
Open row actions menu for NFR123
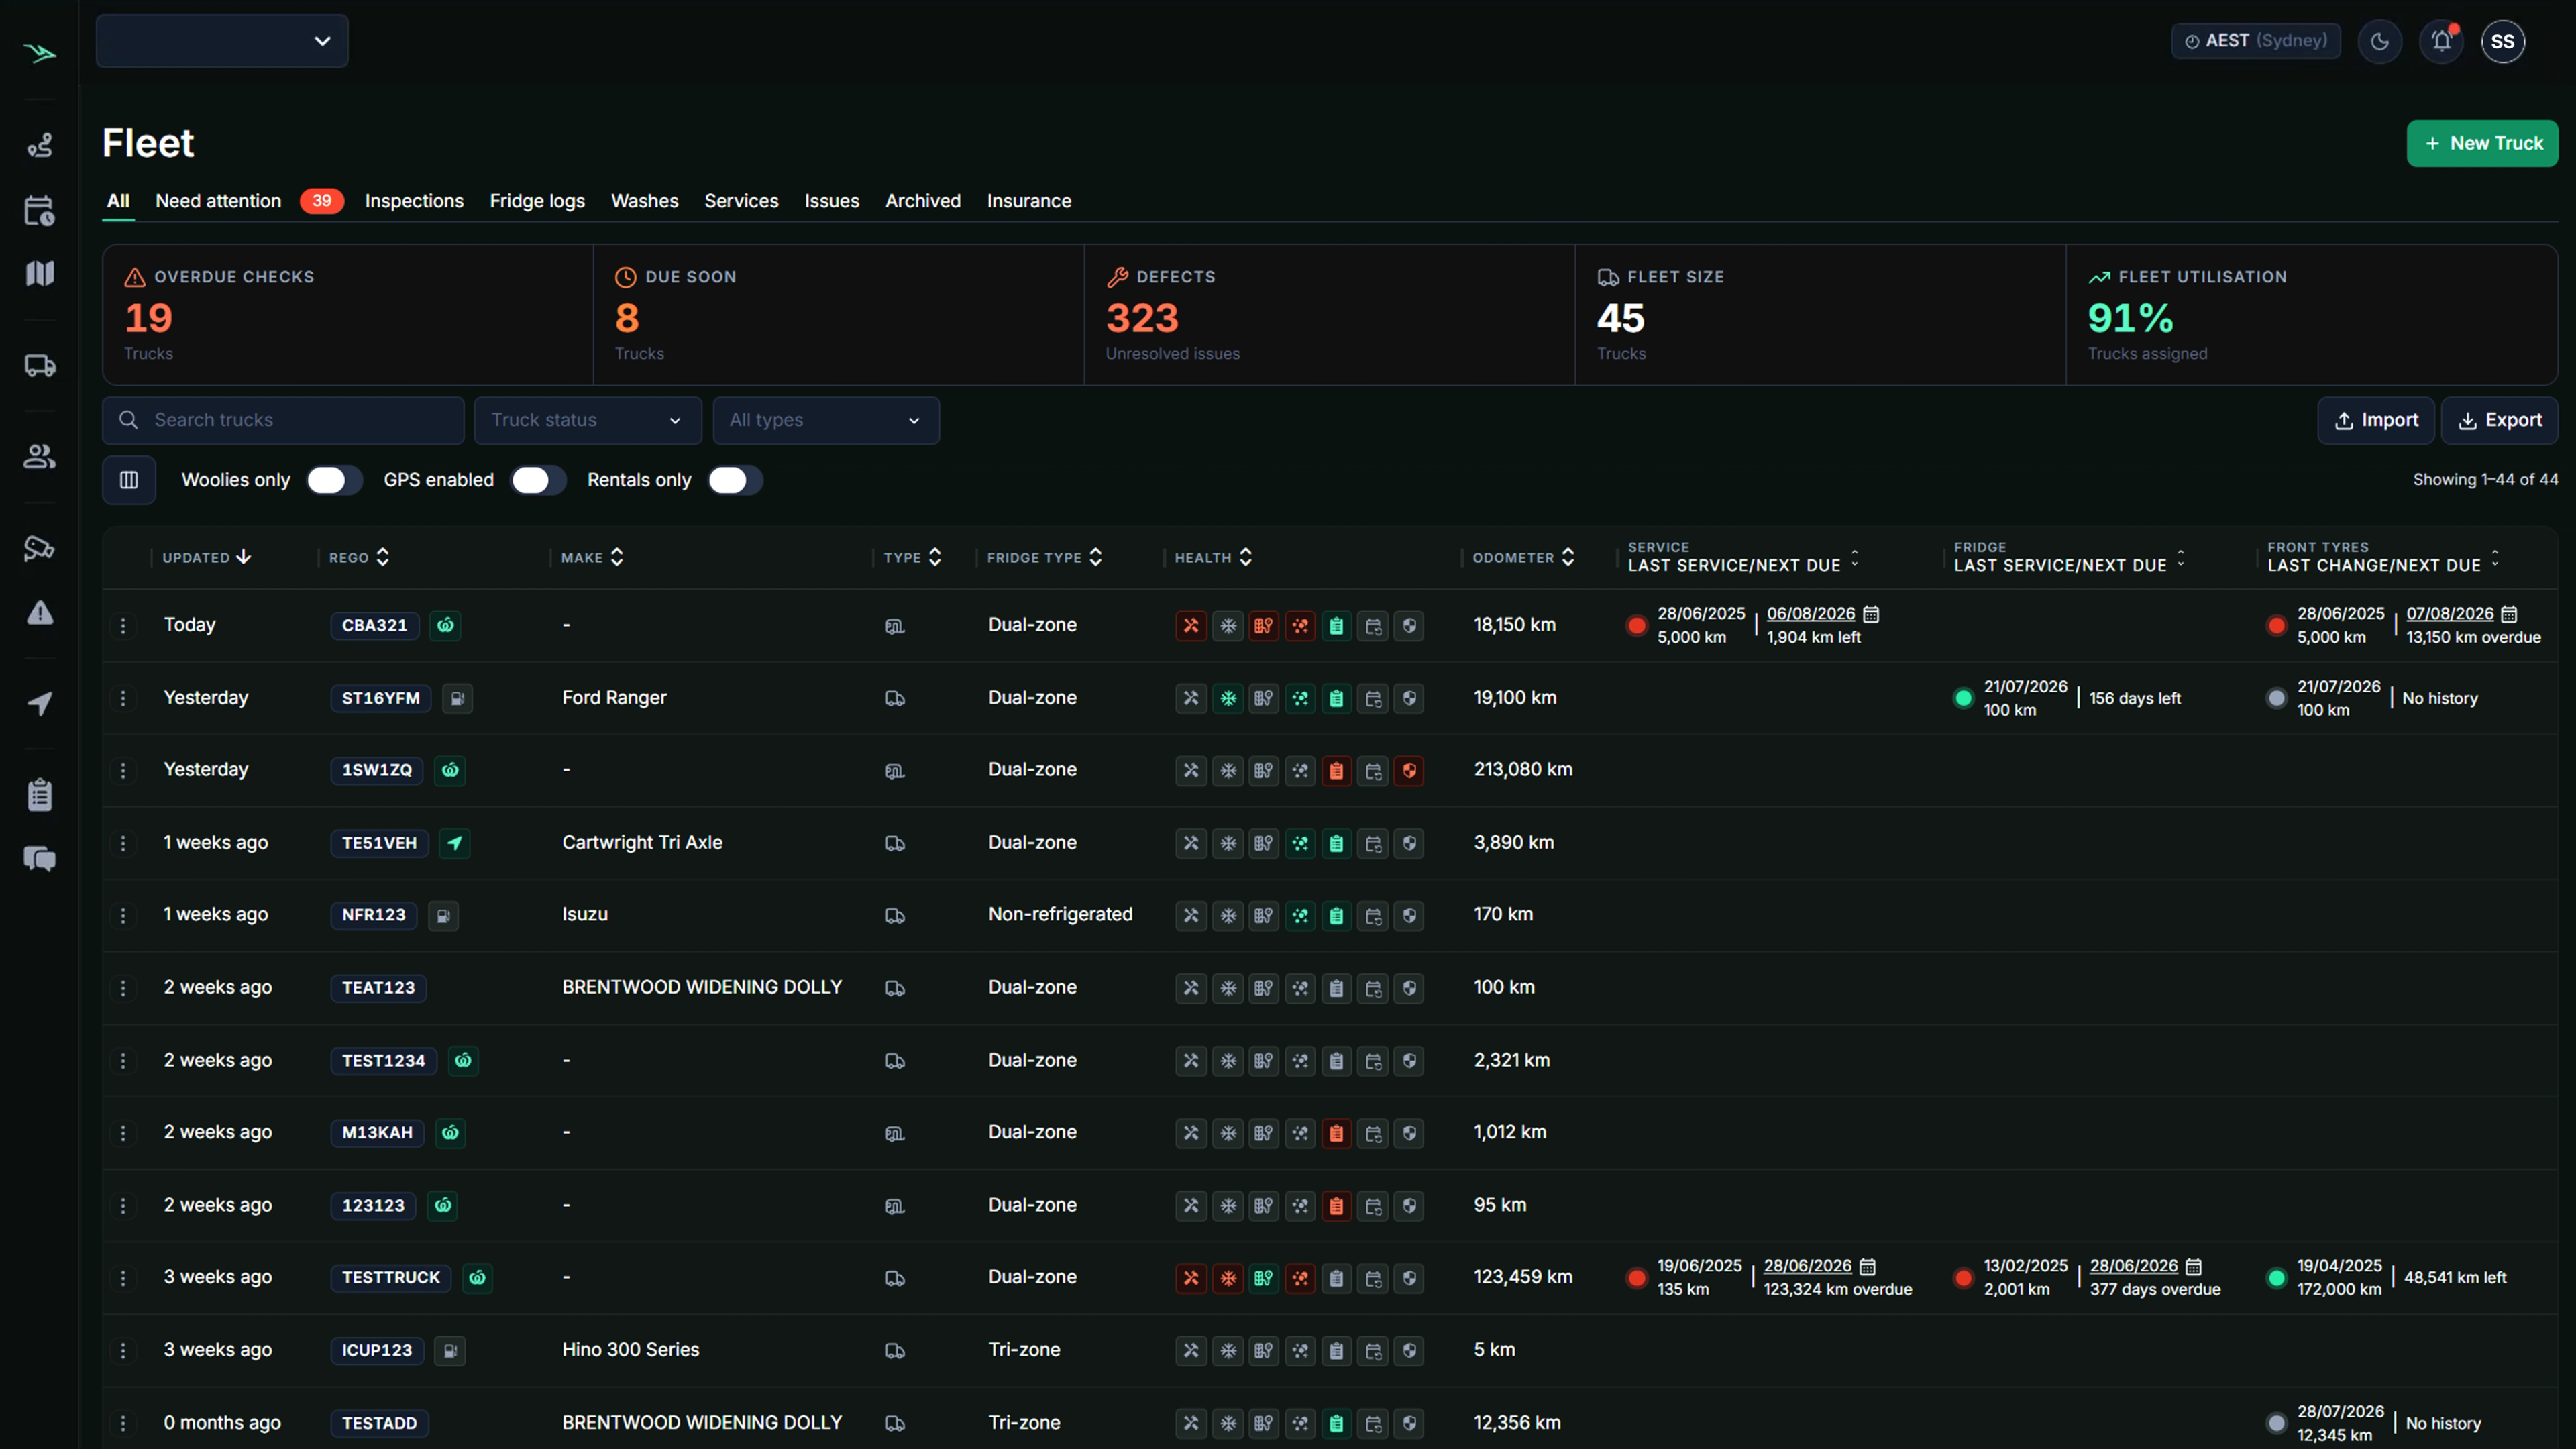point(123,915)
